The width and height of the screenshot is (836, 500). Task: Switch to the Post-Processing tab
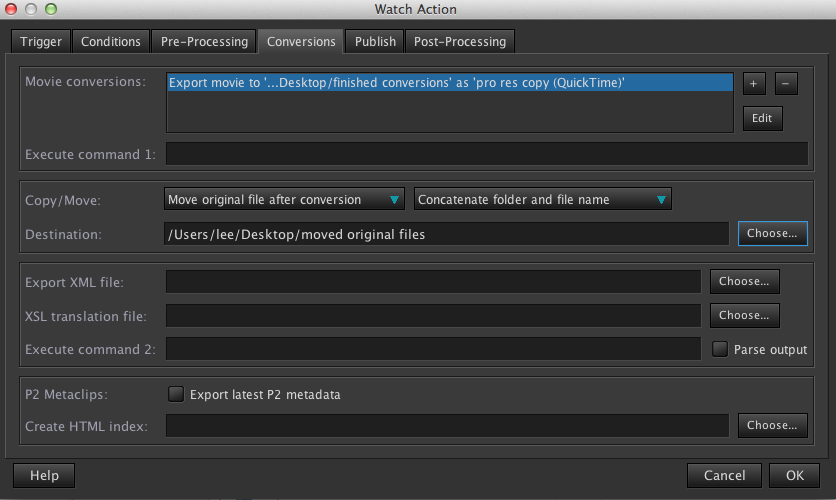pyautogui.click(x=461, y=41)
